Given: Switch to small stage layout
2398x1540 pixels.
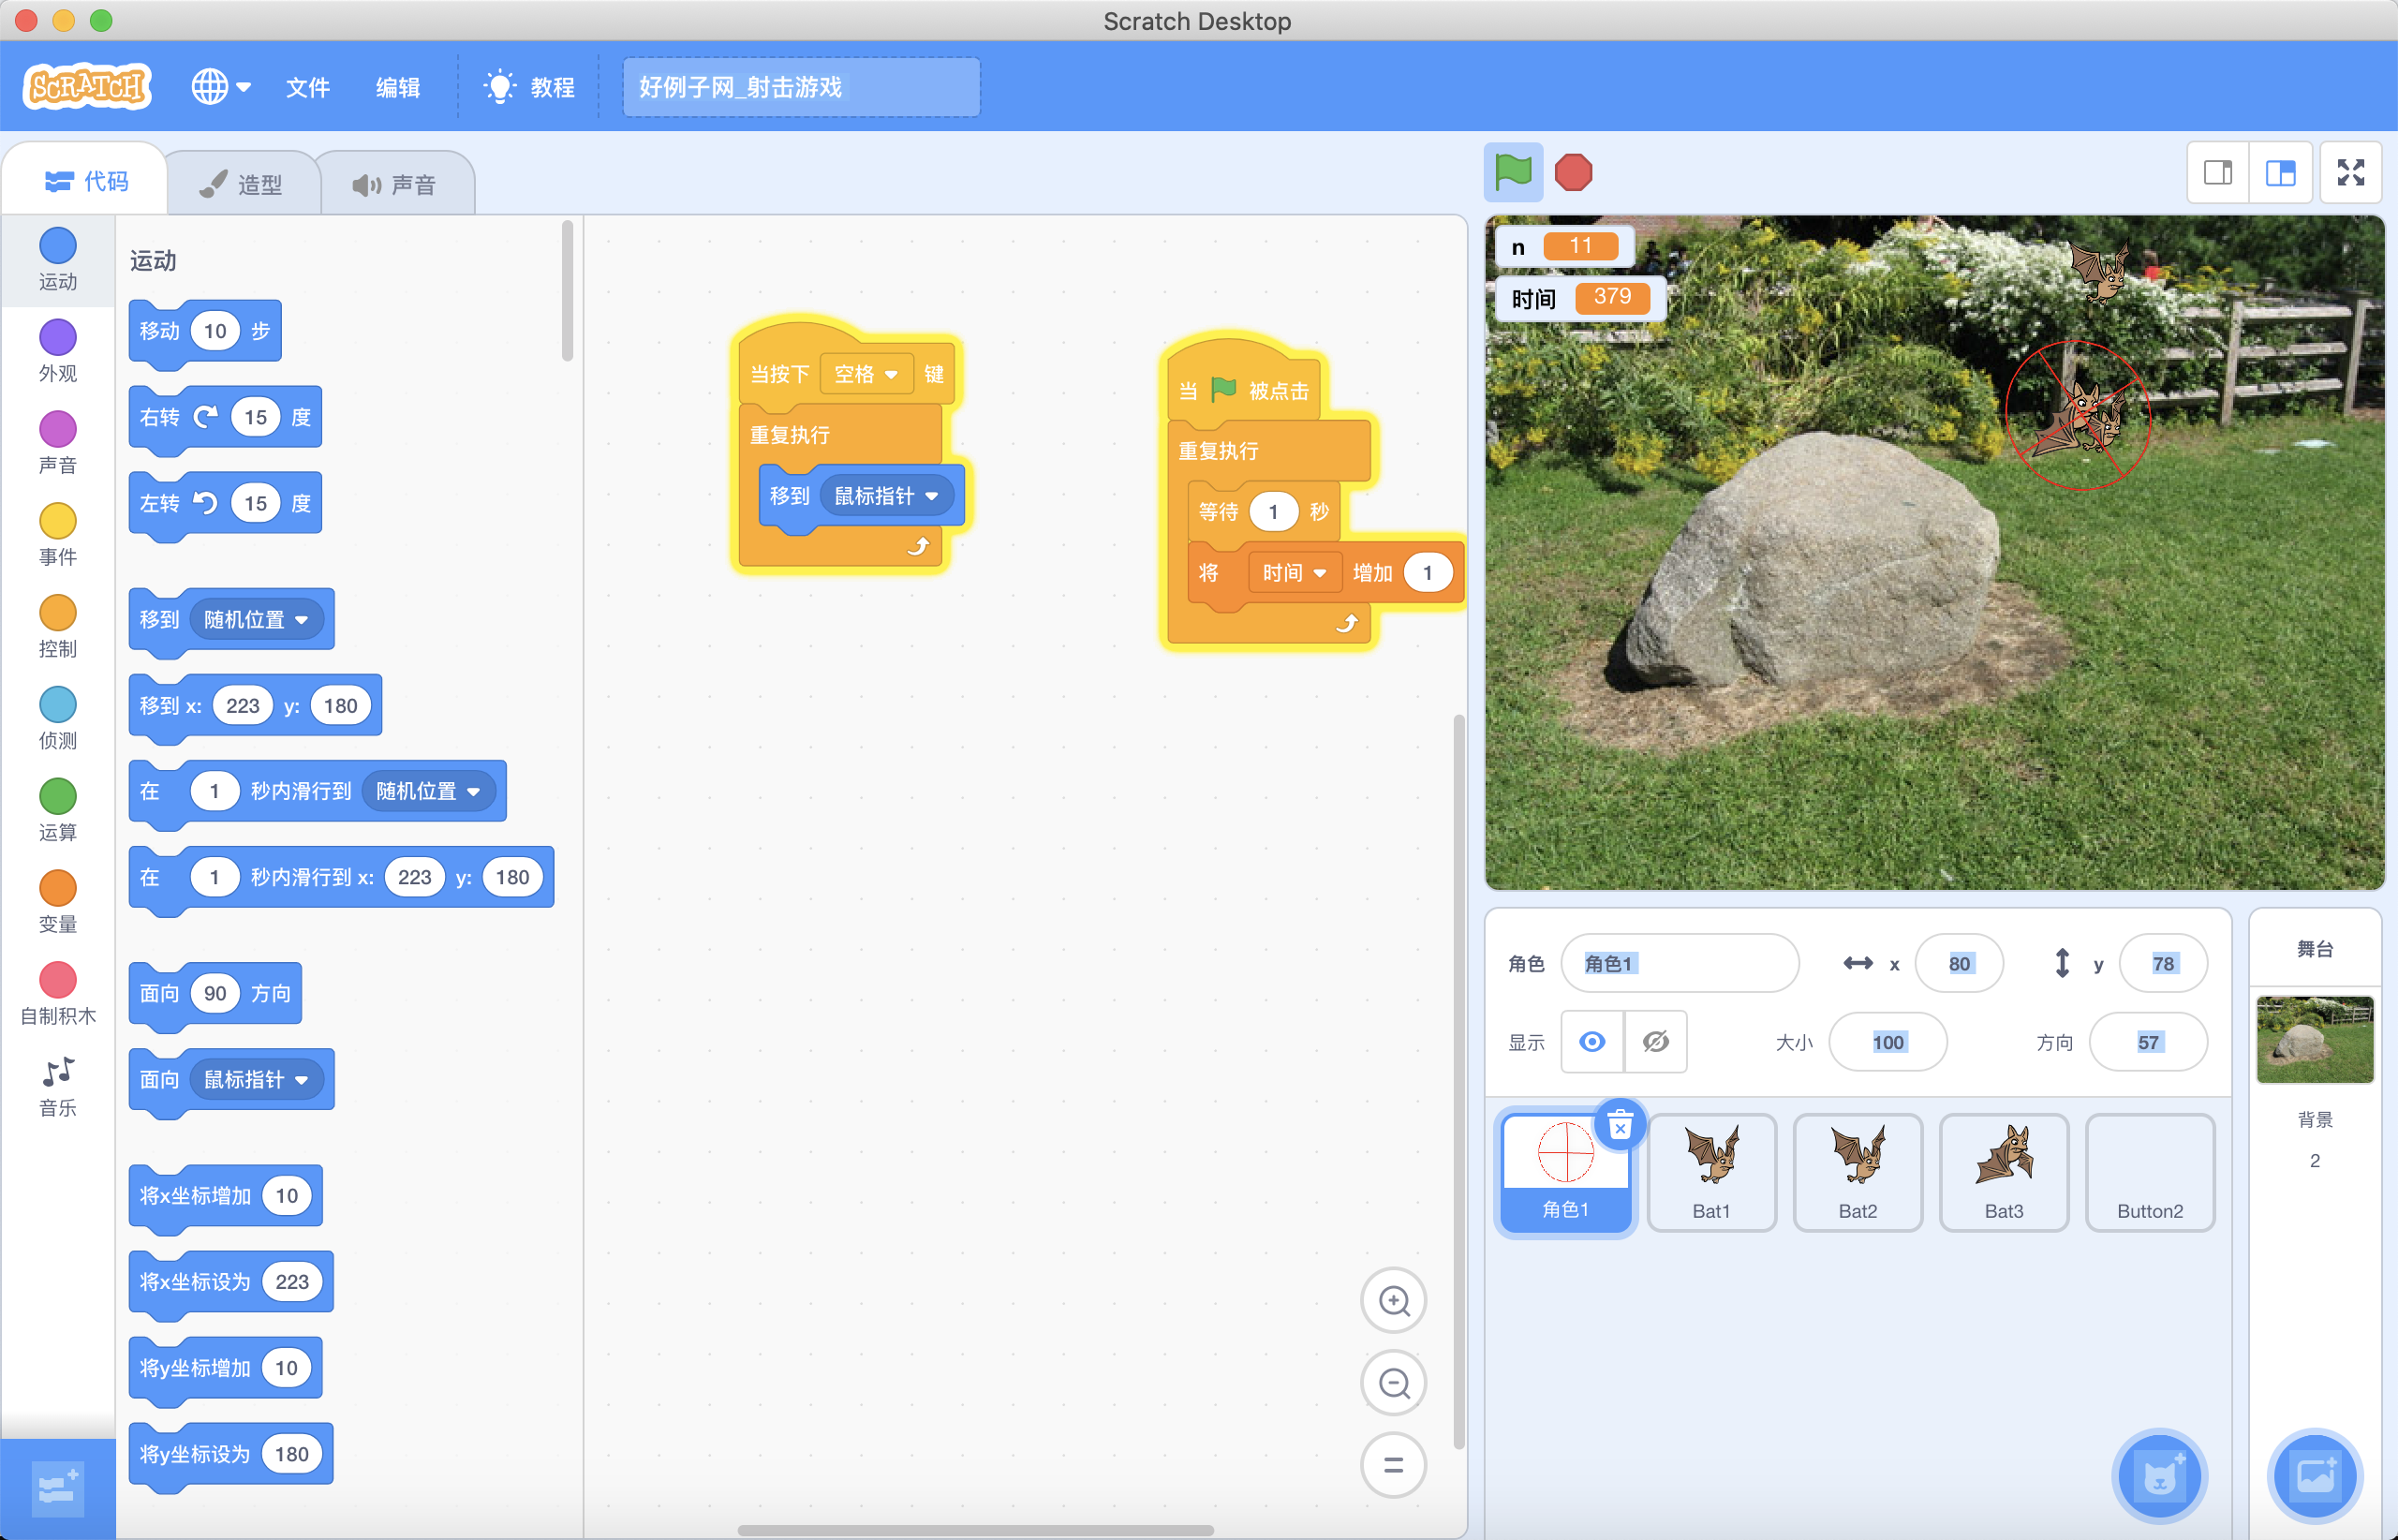Looking at the screenshot, I should click(2218, 173).
